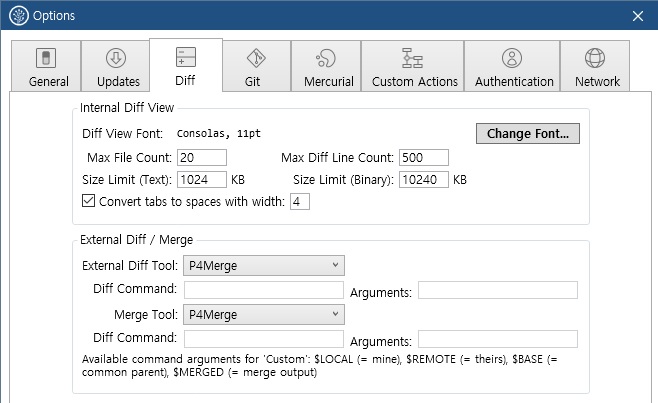658x403 pixels.
Task: Click the external Diff Command field
Action: point(264,290)
